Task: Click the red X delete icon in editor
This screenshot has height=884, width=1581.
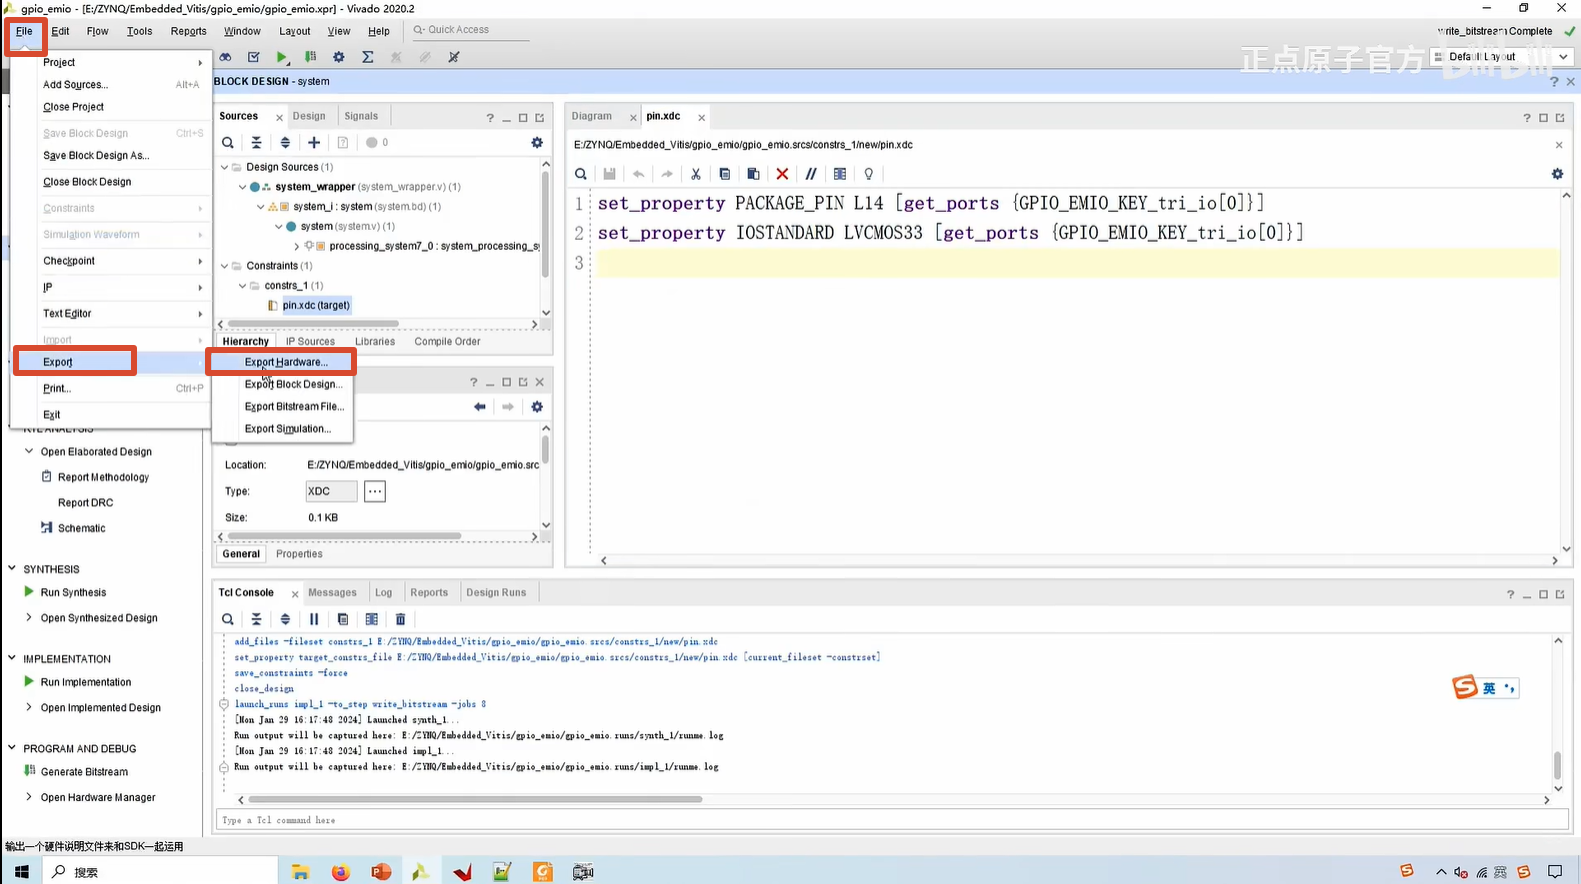Action: 782,174
